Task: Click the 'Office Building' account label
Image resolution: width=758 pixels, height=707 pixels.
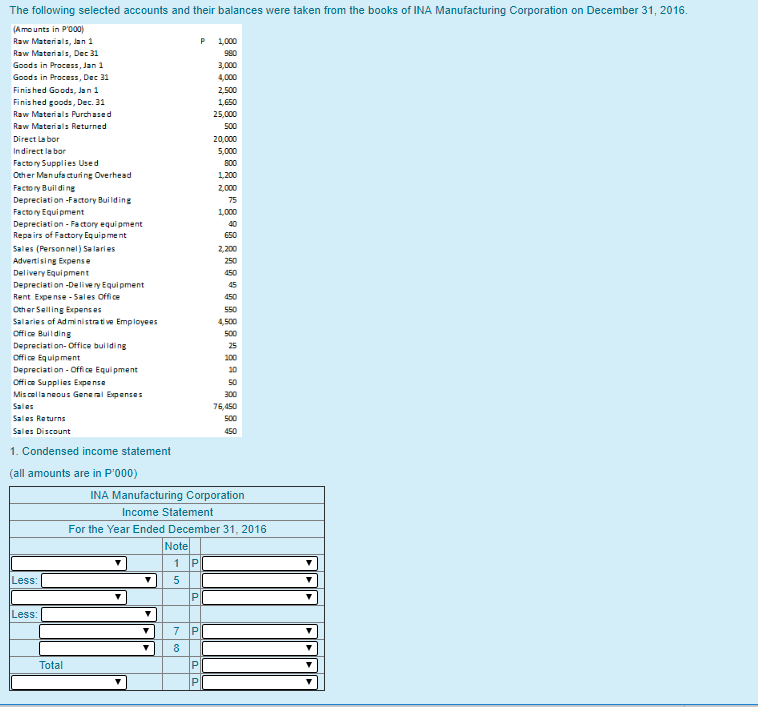Action: [42, 333]
